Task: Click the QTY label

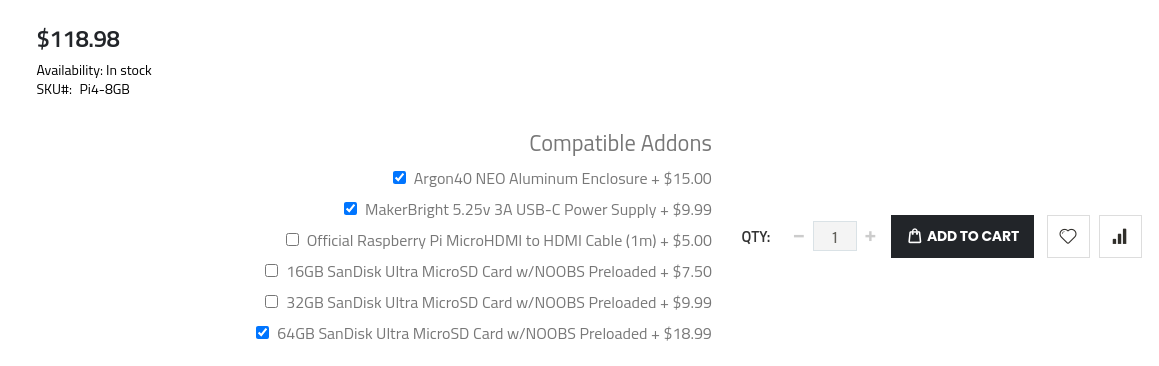Action: [x=756, y=237]
